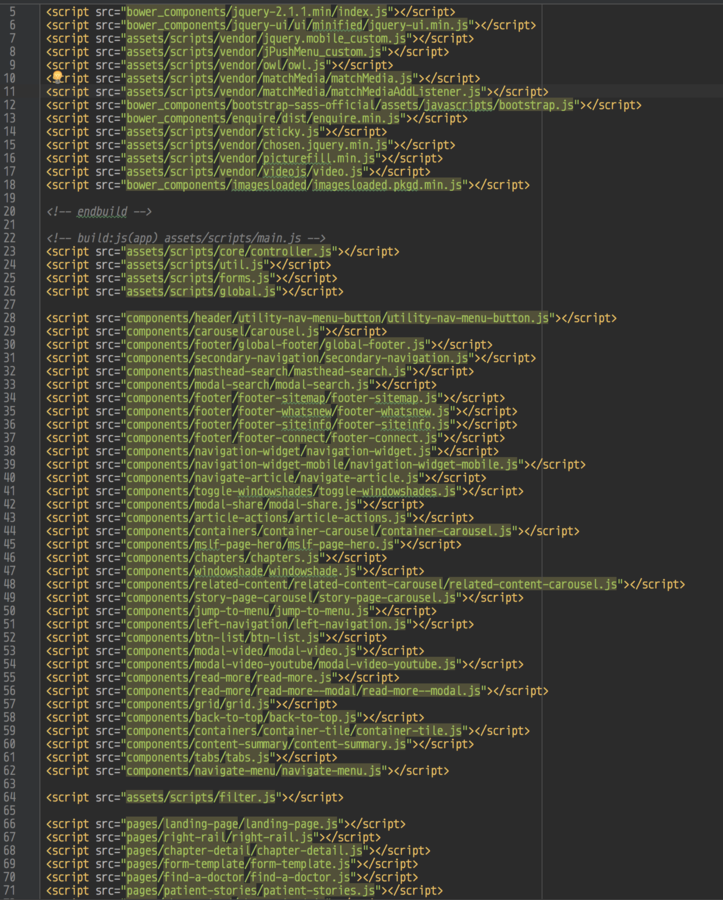The width and height of the screenshot is (723, 900).
Task: Click the read-more--modal.js path
Action: click(x=304, y=690)
